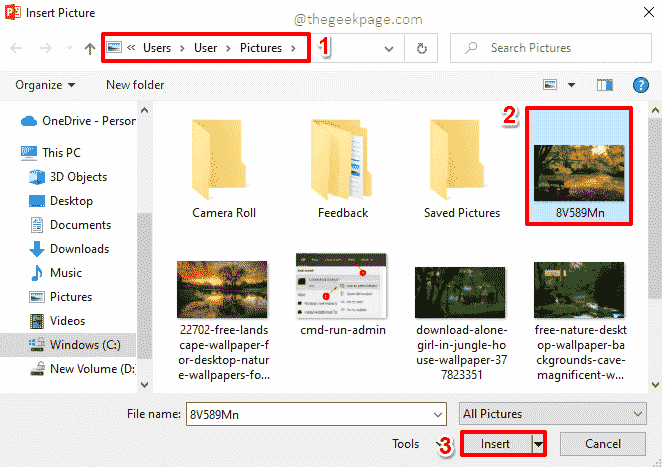Close the Insert Picture dialog
This screenshot has width=662, height=467.
pos(648,12)
